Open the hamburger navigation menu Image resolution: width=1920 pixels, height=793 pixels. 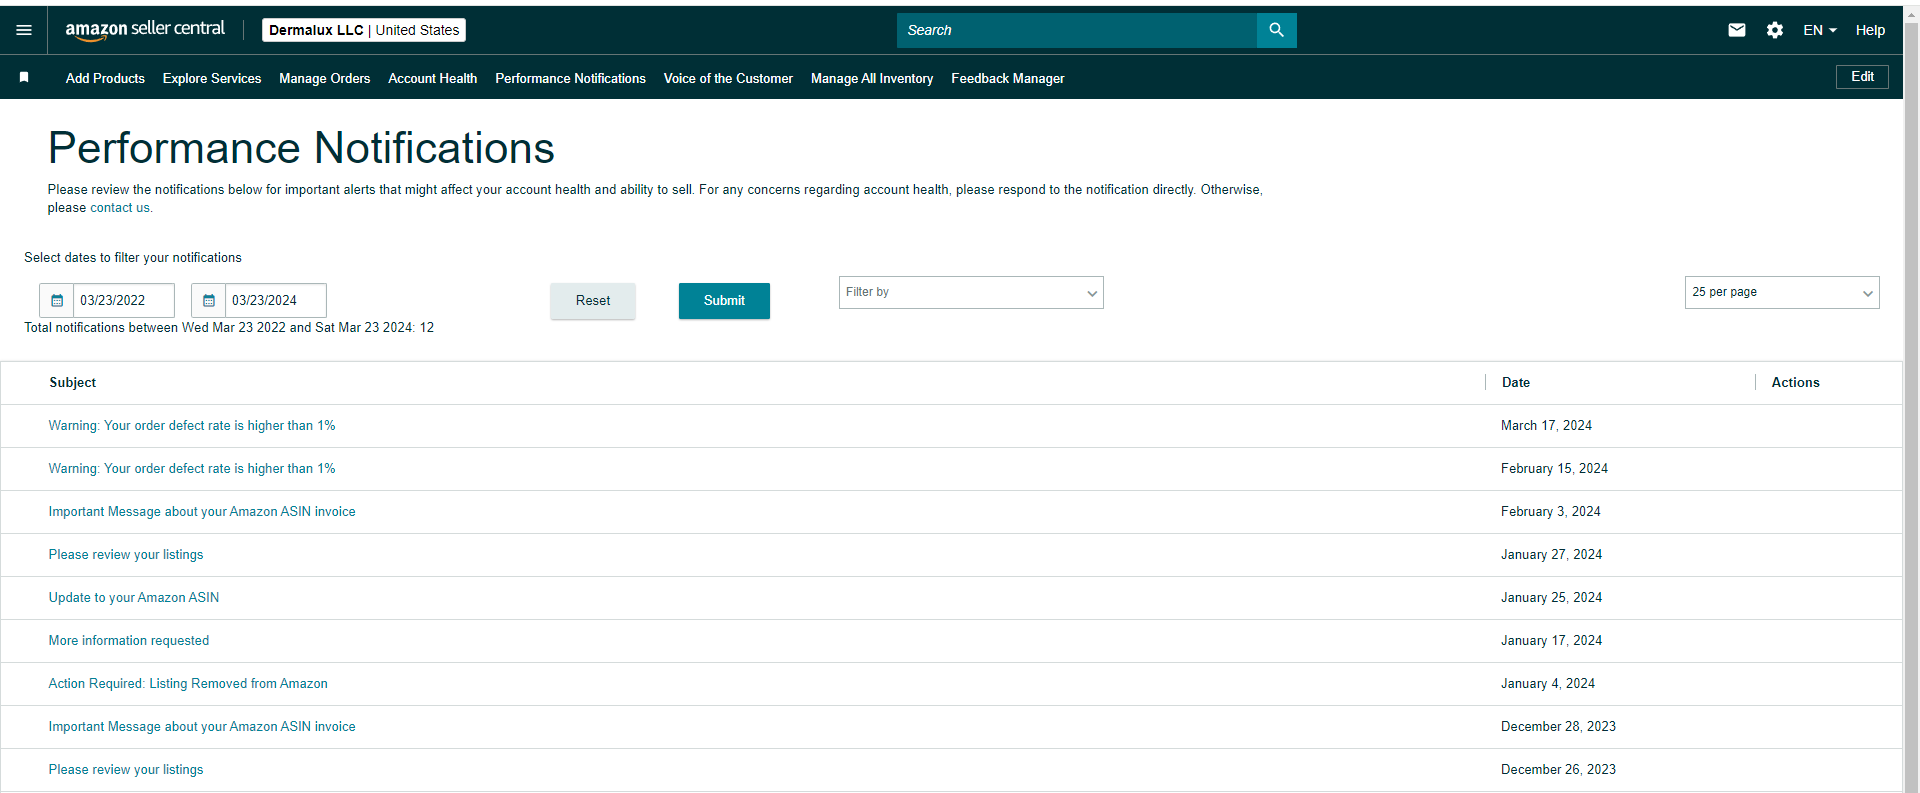24,30
